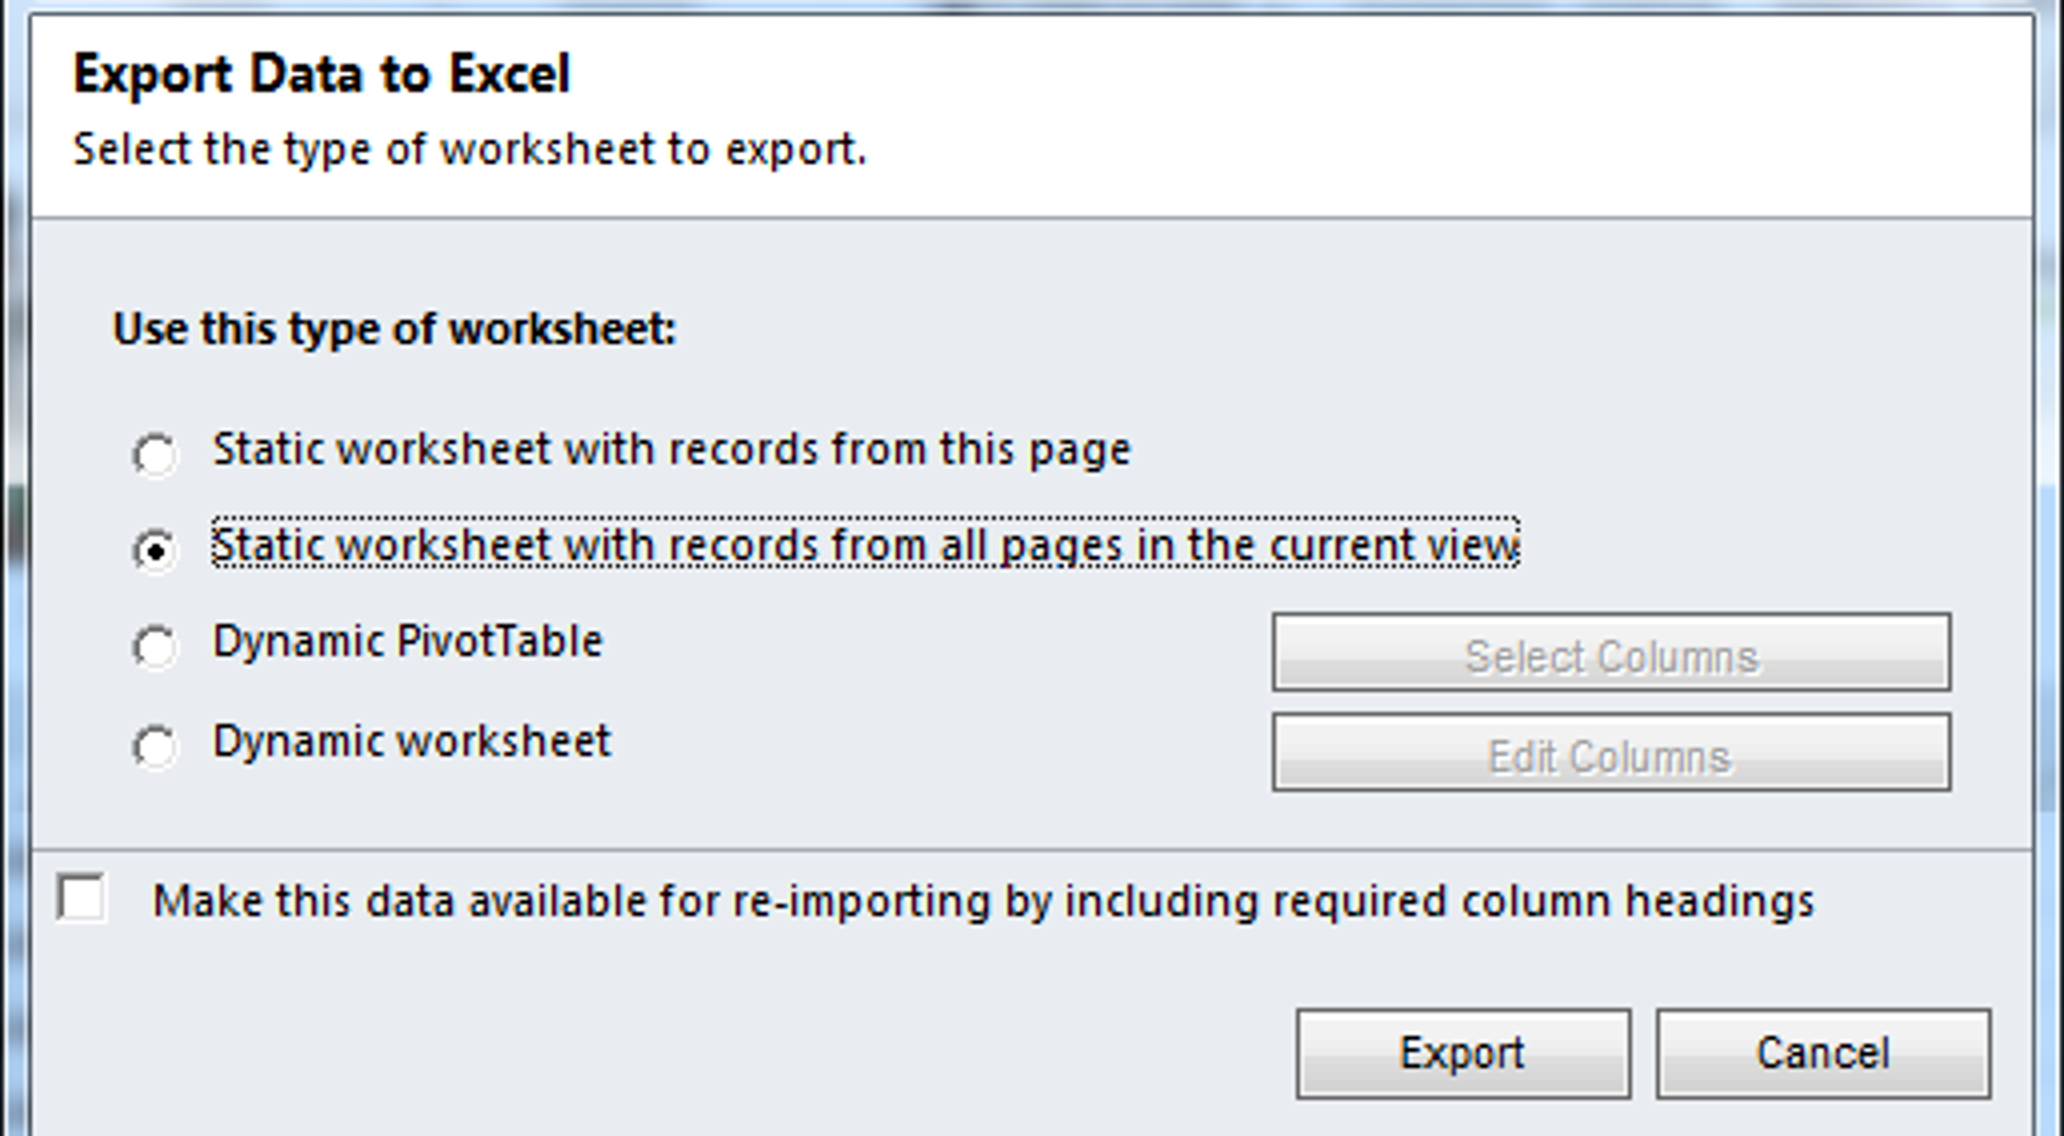Select 'Static worksheet with records from this page' radio

coord(155,455)
